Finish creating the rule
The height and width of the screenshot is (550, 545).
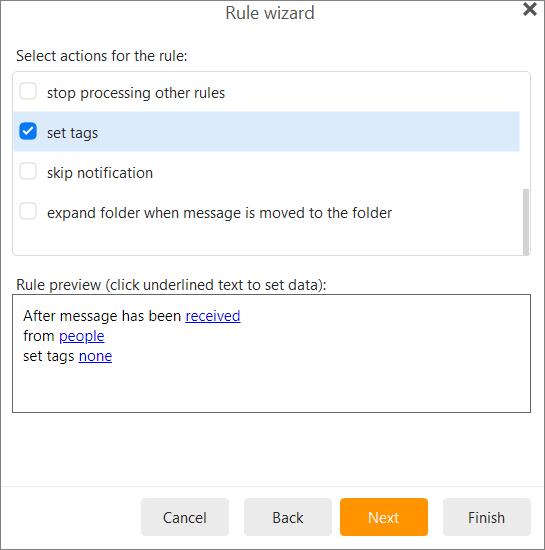point(486,517)
